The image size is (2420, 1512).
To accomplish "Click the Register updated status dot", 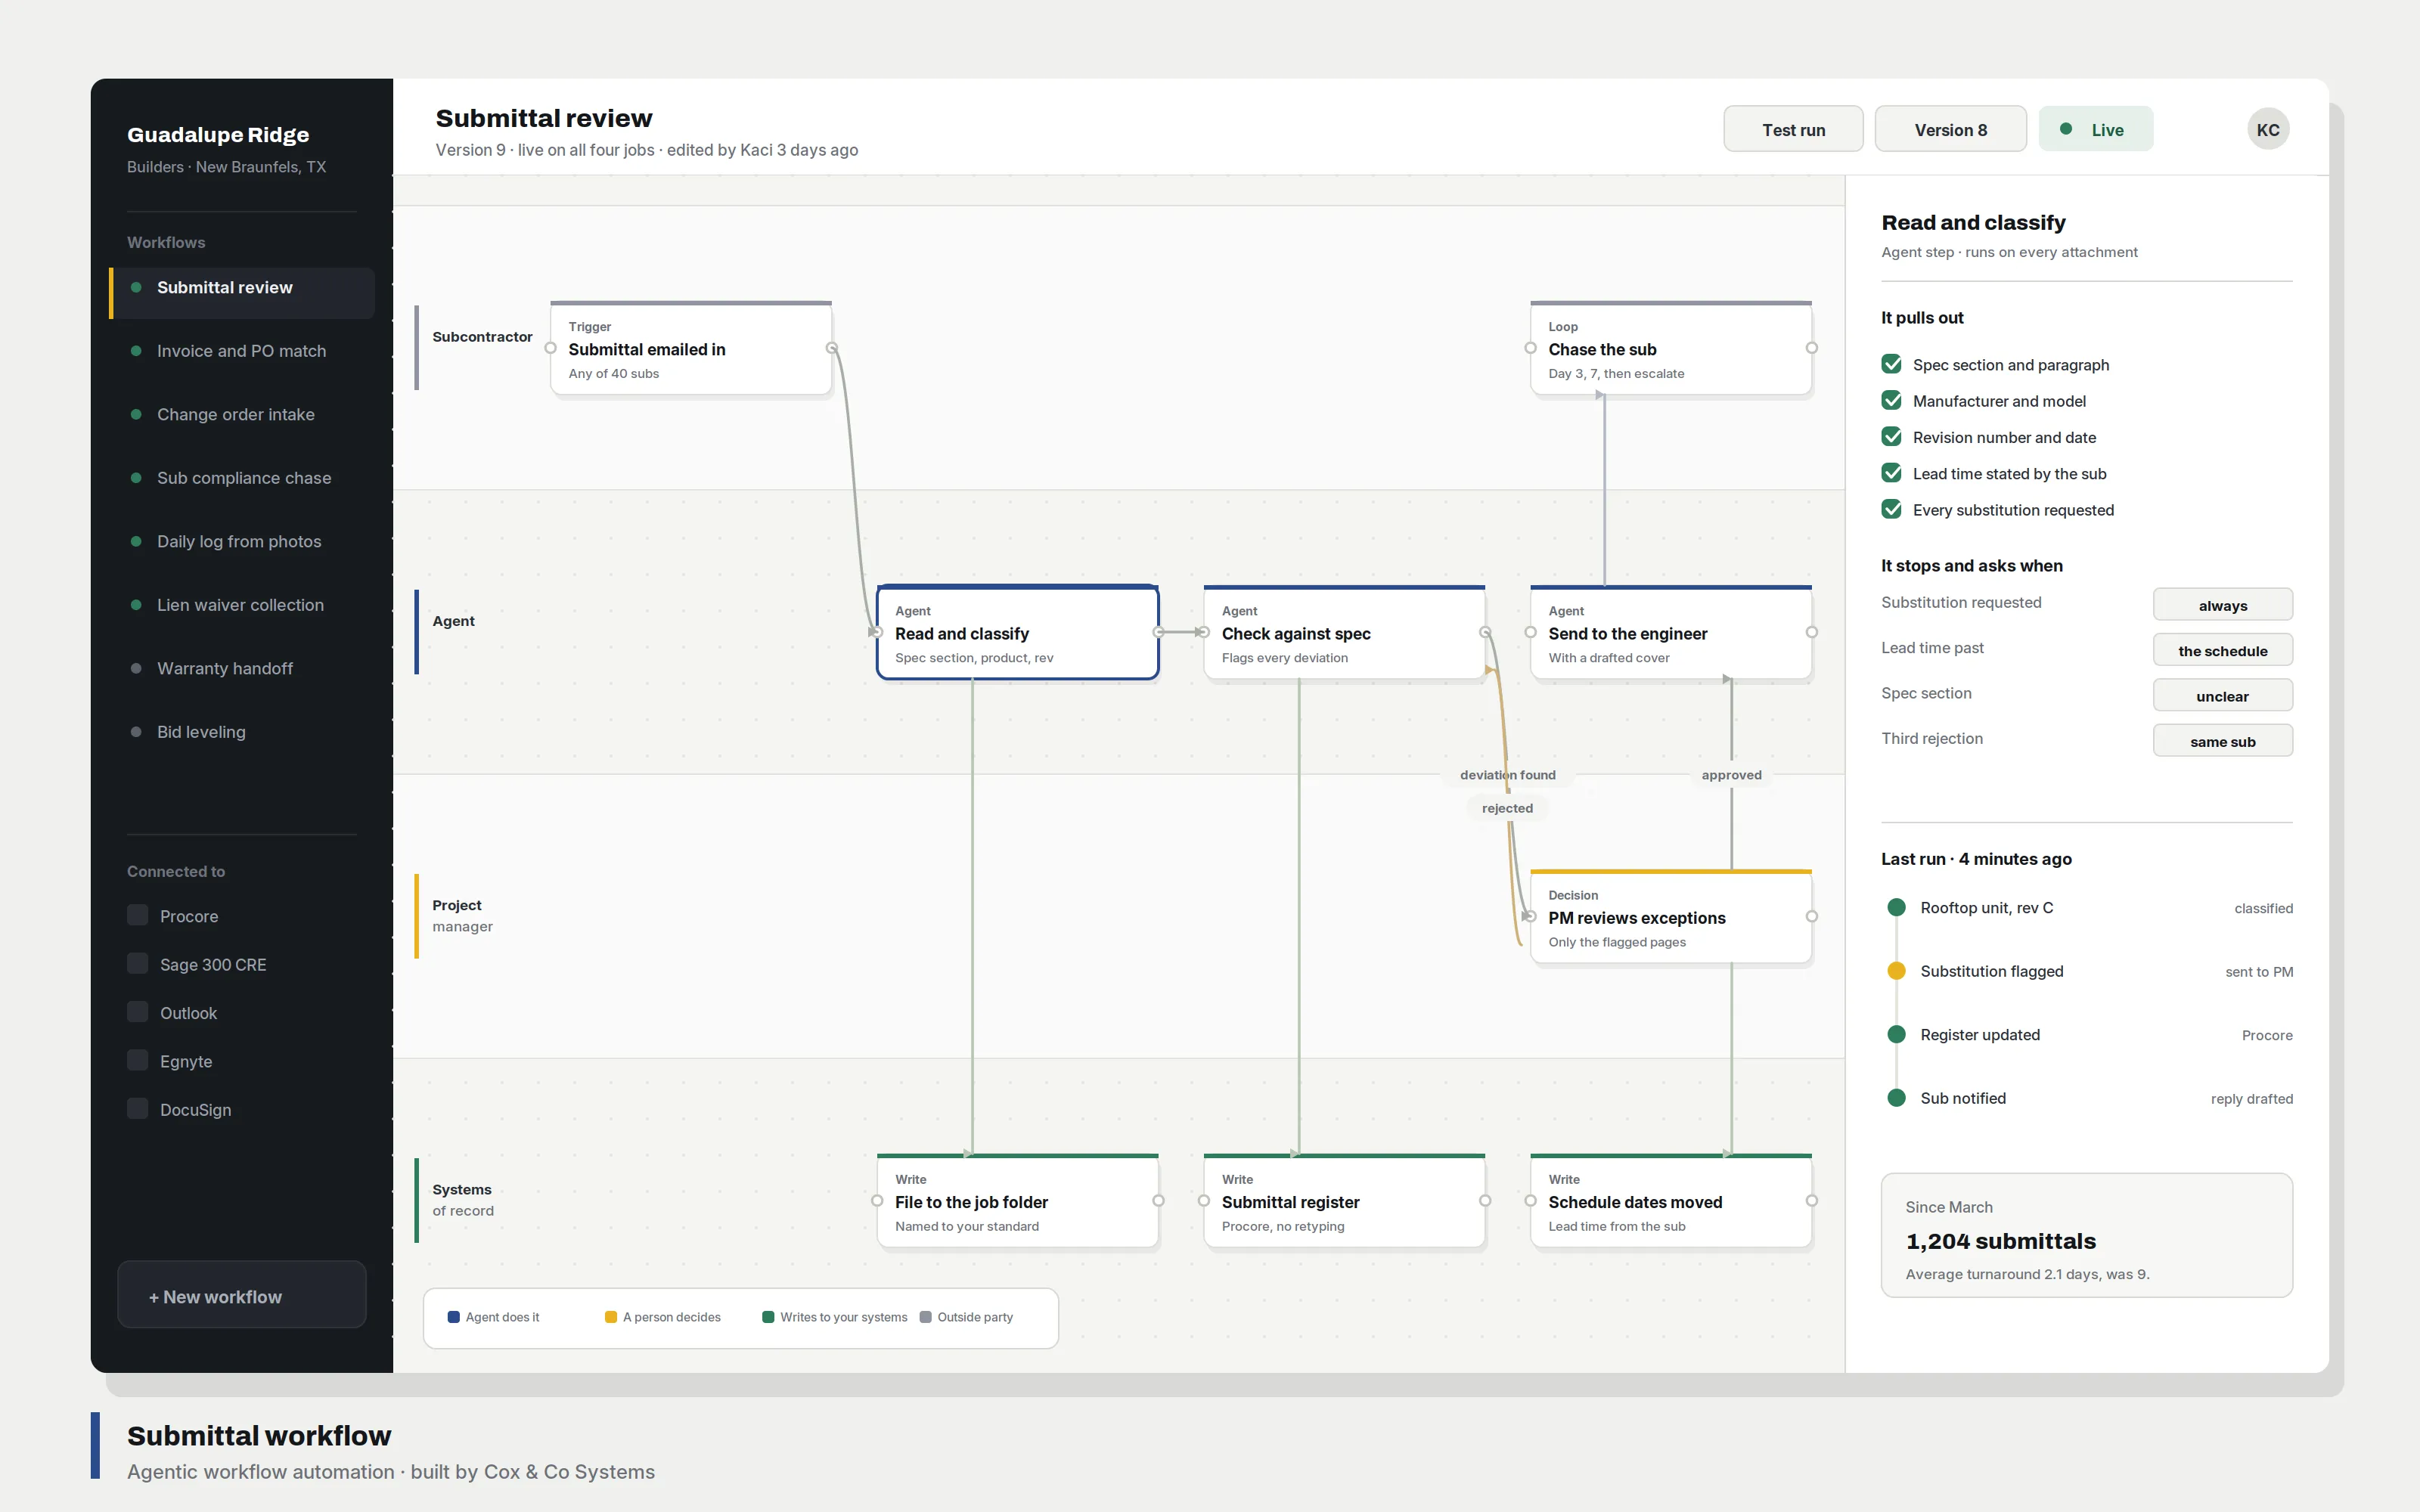I will [1896, 1035].
